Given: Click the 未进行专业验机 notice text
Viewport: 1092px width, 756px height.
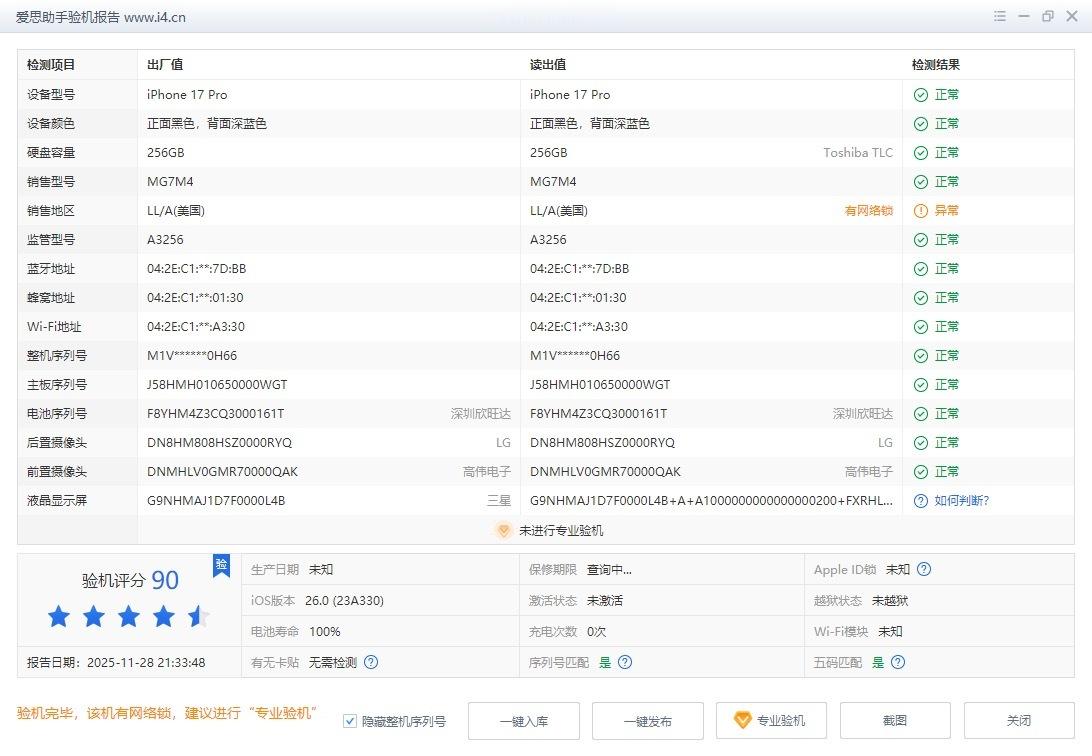Looking at the screenshot, I should click(561, 530).
